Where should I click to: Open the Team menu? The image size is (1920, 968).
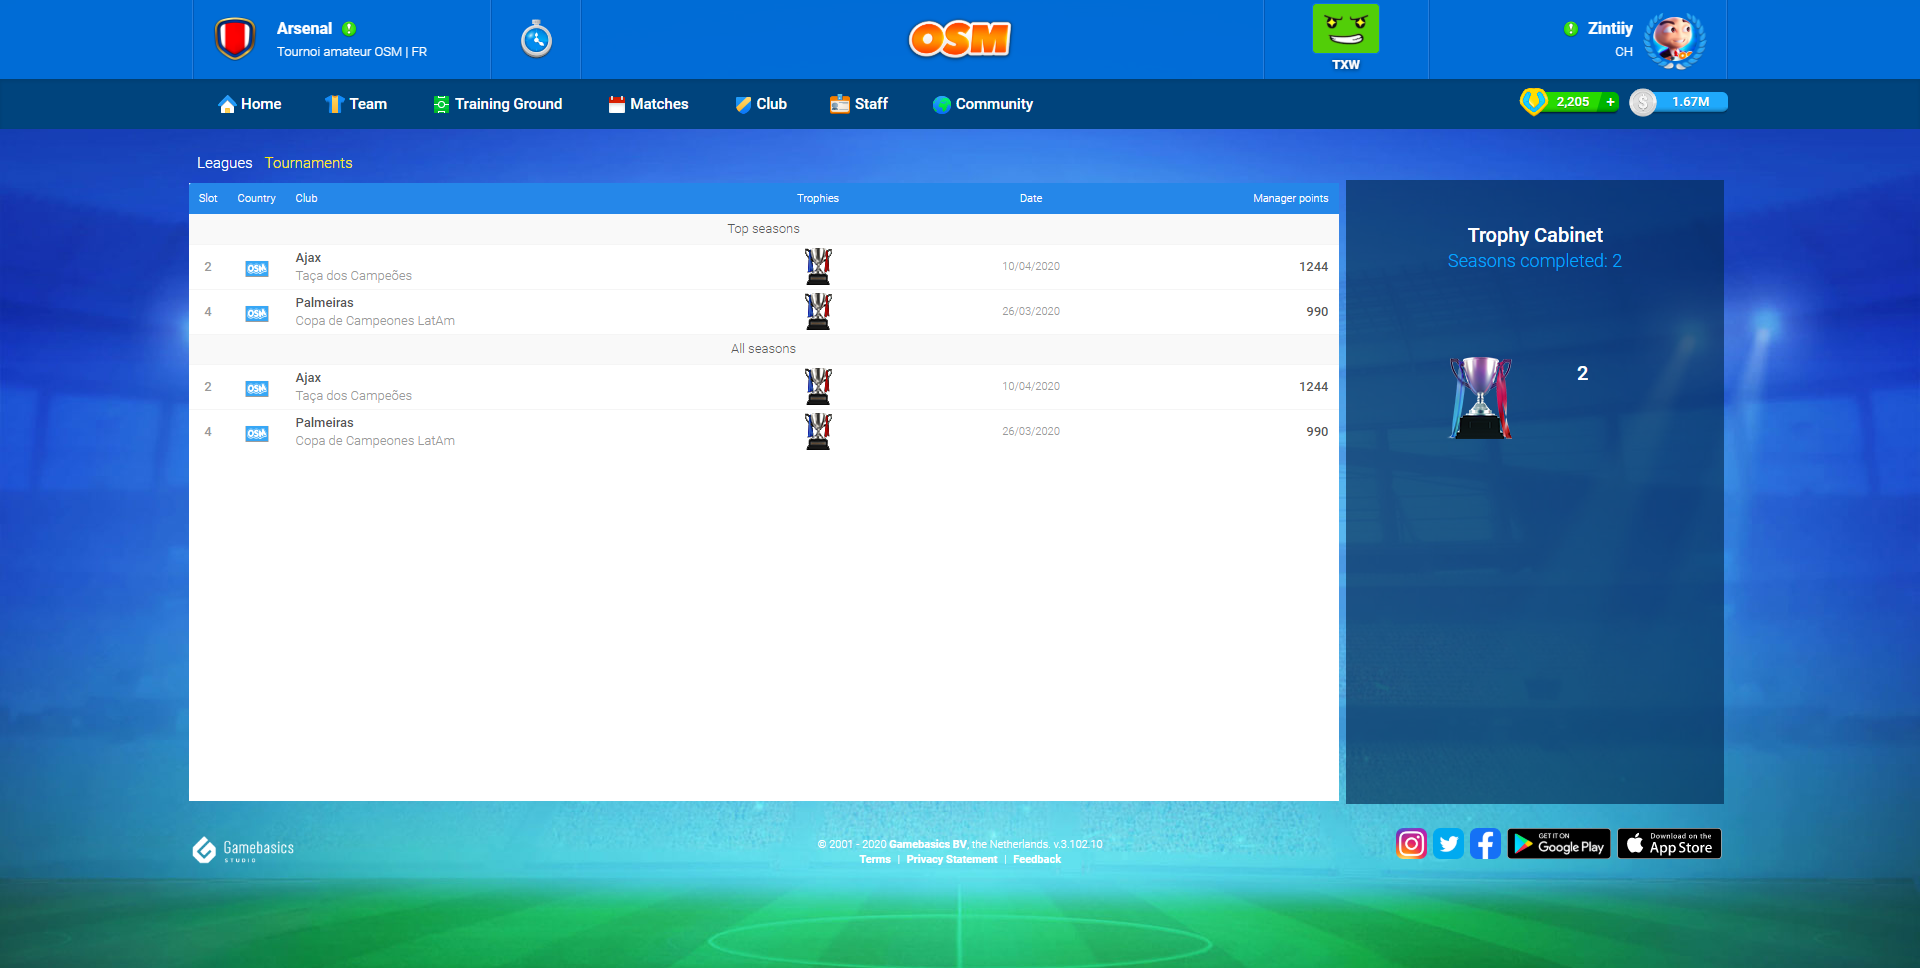point(356,104)
